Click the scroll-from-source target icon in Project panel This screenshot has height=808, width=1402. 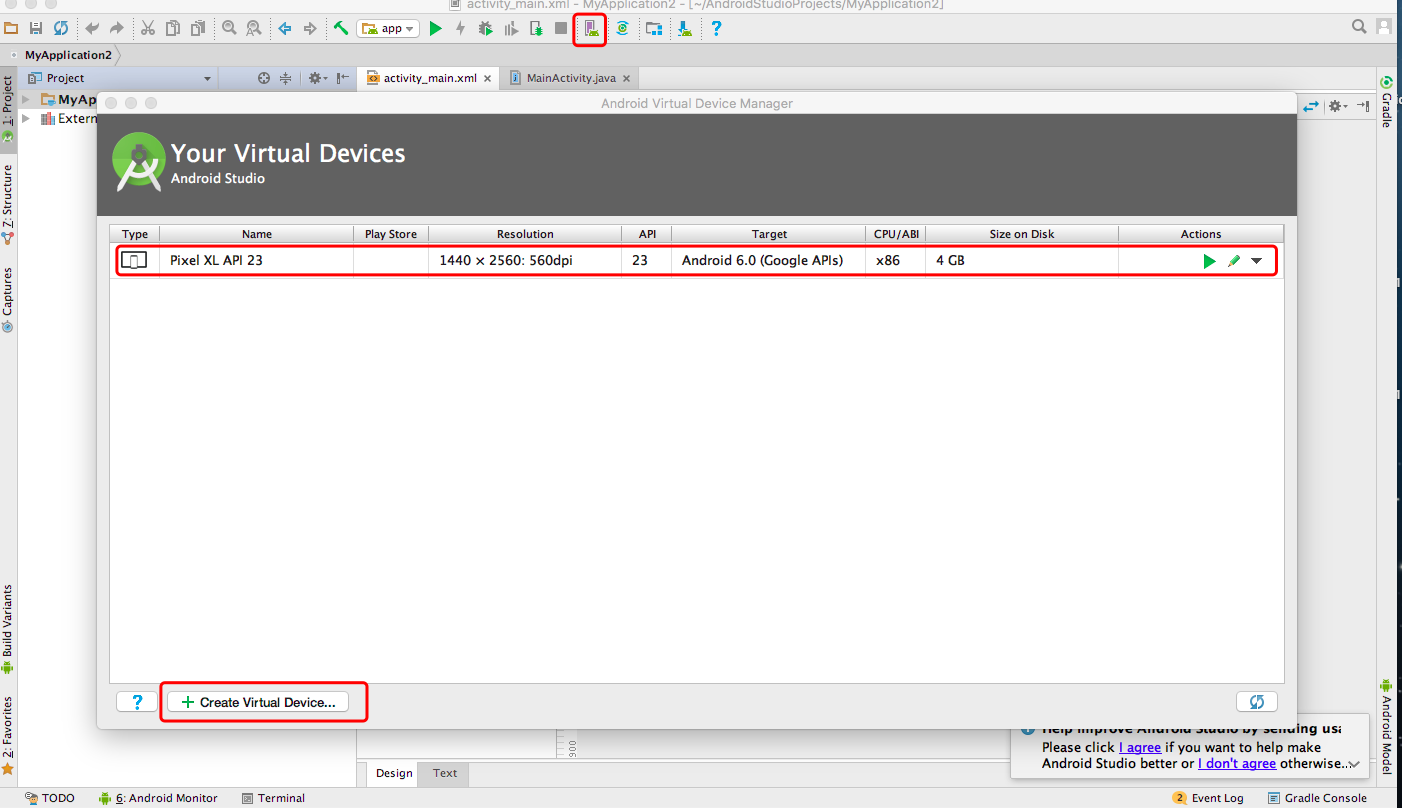click(264, 78)
